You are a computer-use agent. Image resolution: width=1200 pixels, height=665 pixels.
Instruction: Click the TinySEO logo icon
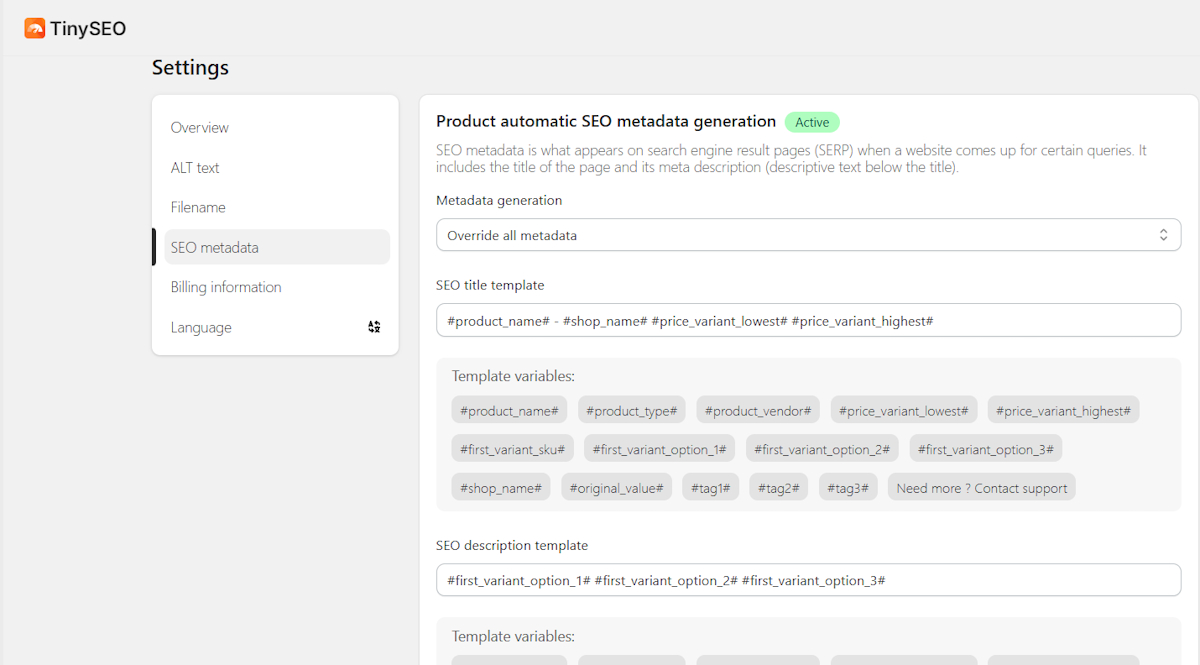[x=35, y=29]
